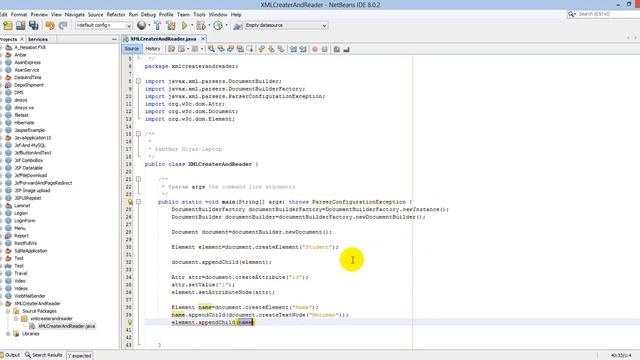Click the Search Results magnifier tab at the bottom

tap(43, 355)
